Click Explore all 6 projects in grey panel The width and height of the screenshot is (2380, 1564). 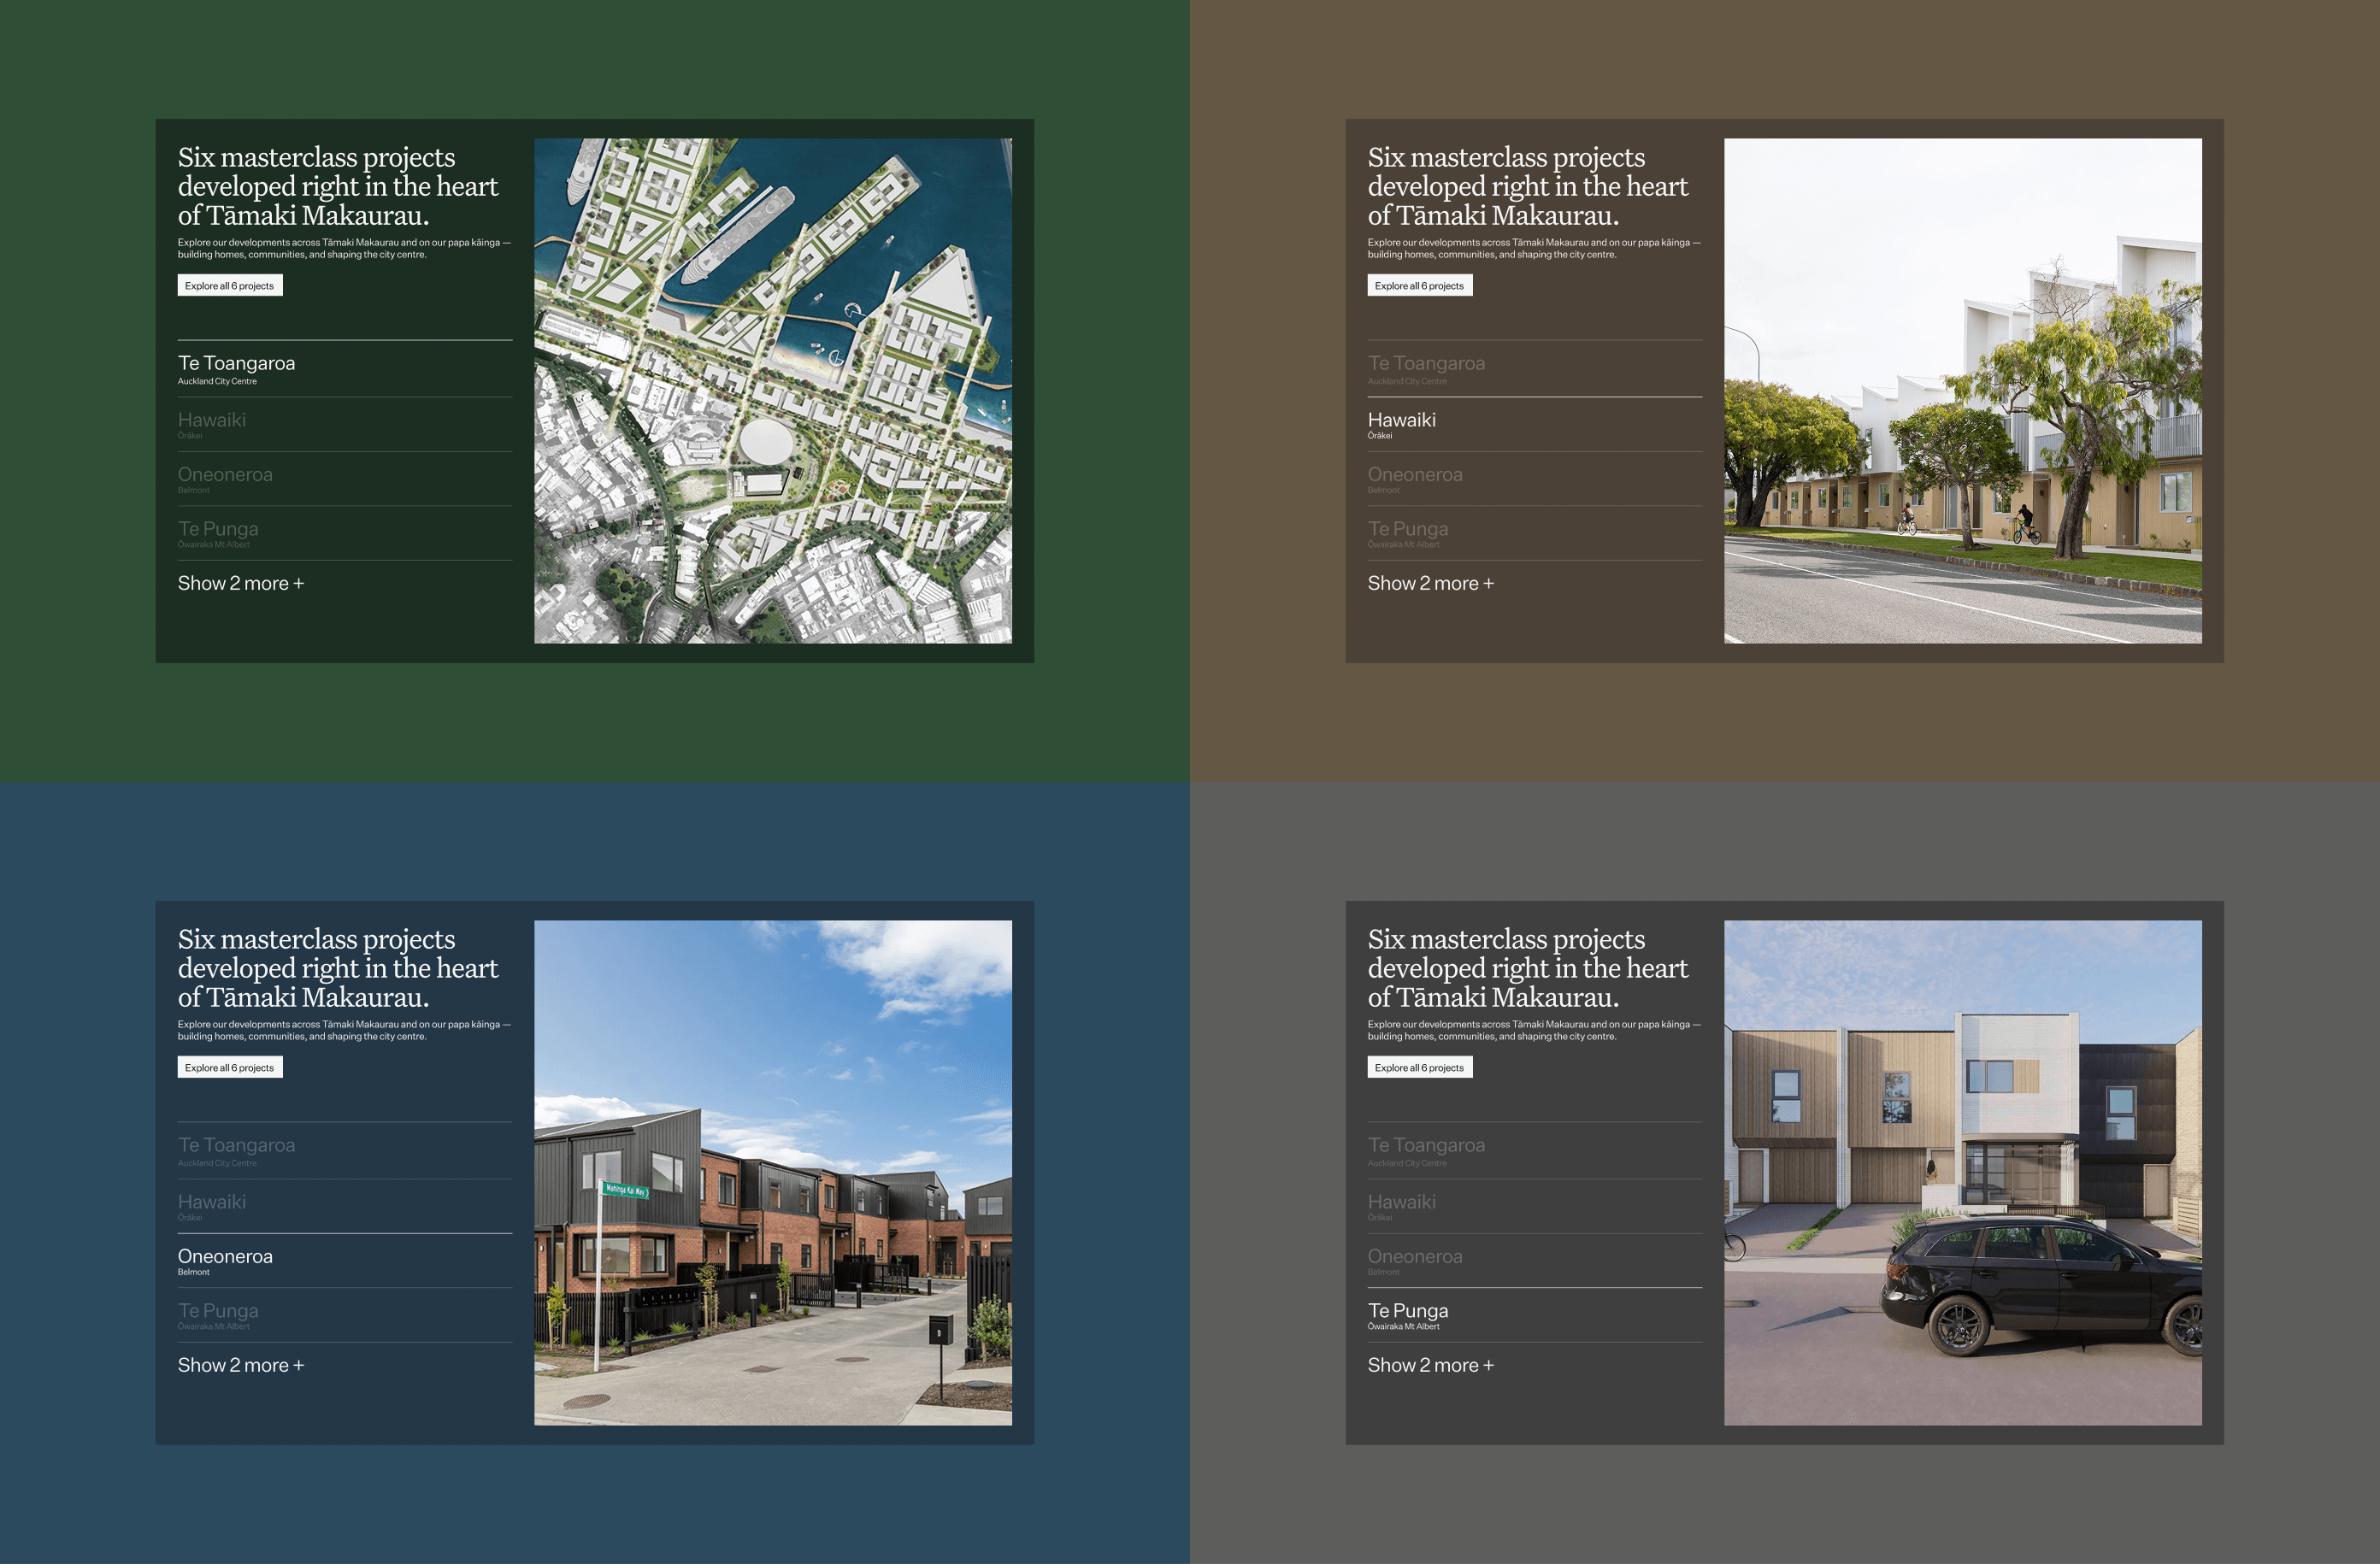[1419, 1068]
